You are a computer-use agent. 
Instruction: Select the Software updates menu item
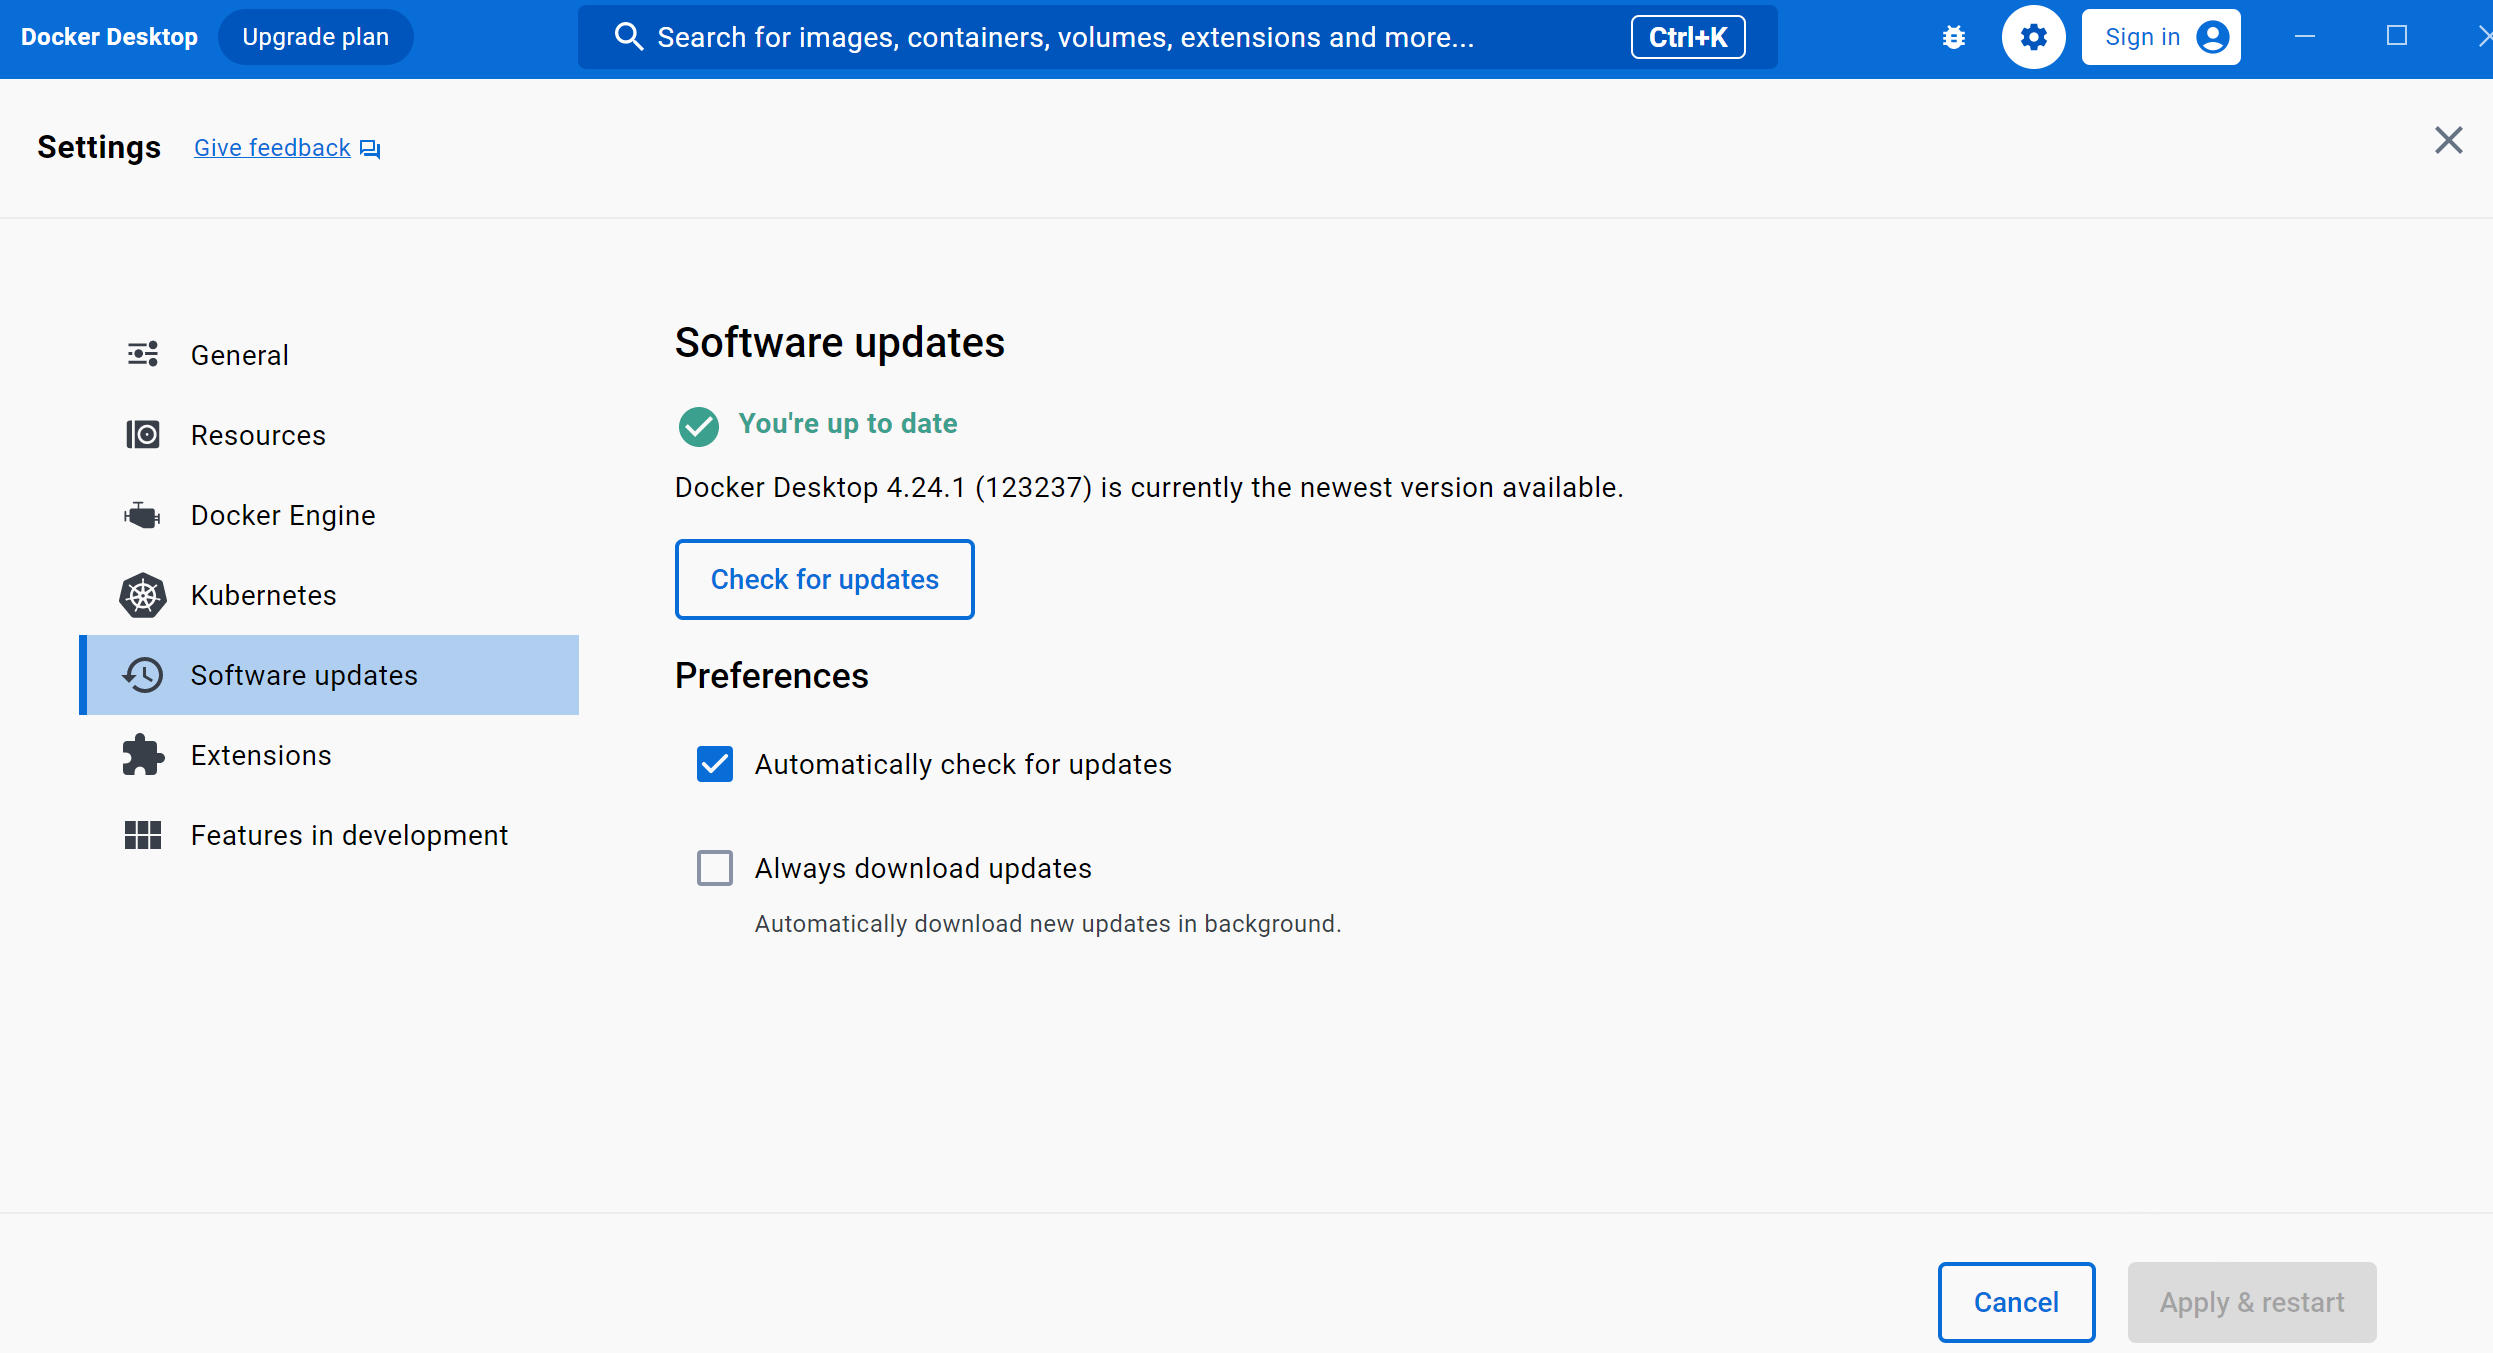(x=304, y=675)
